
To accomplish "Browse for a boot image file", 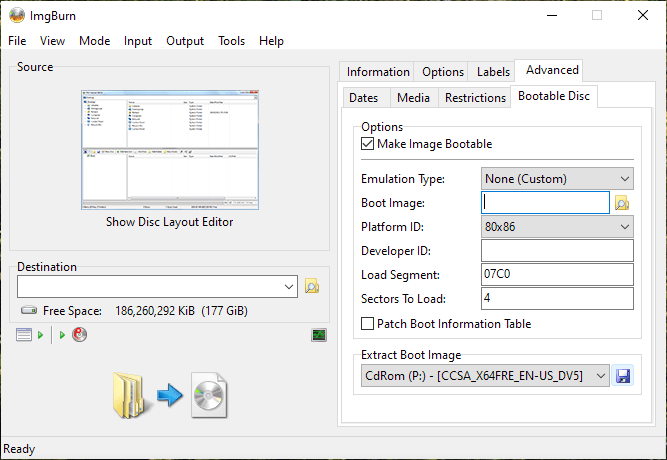I will click(622, 203).
